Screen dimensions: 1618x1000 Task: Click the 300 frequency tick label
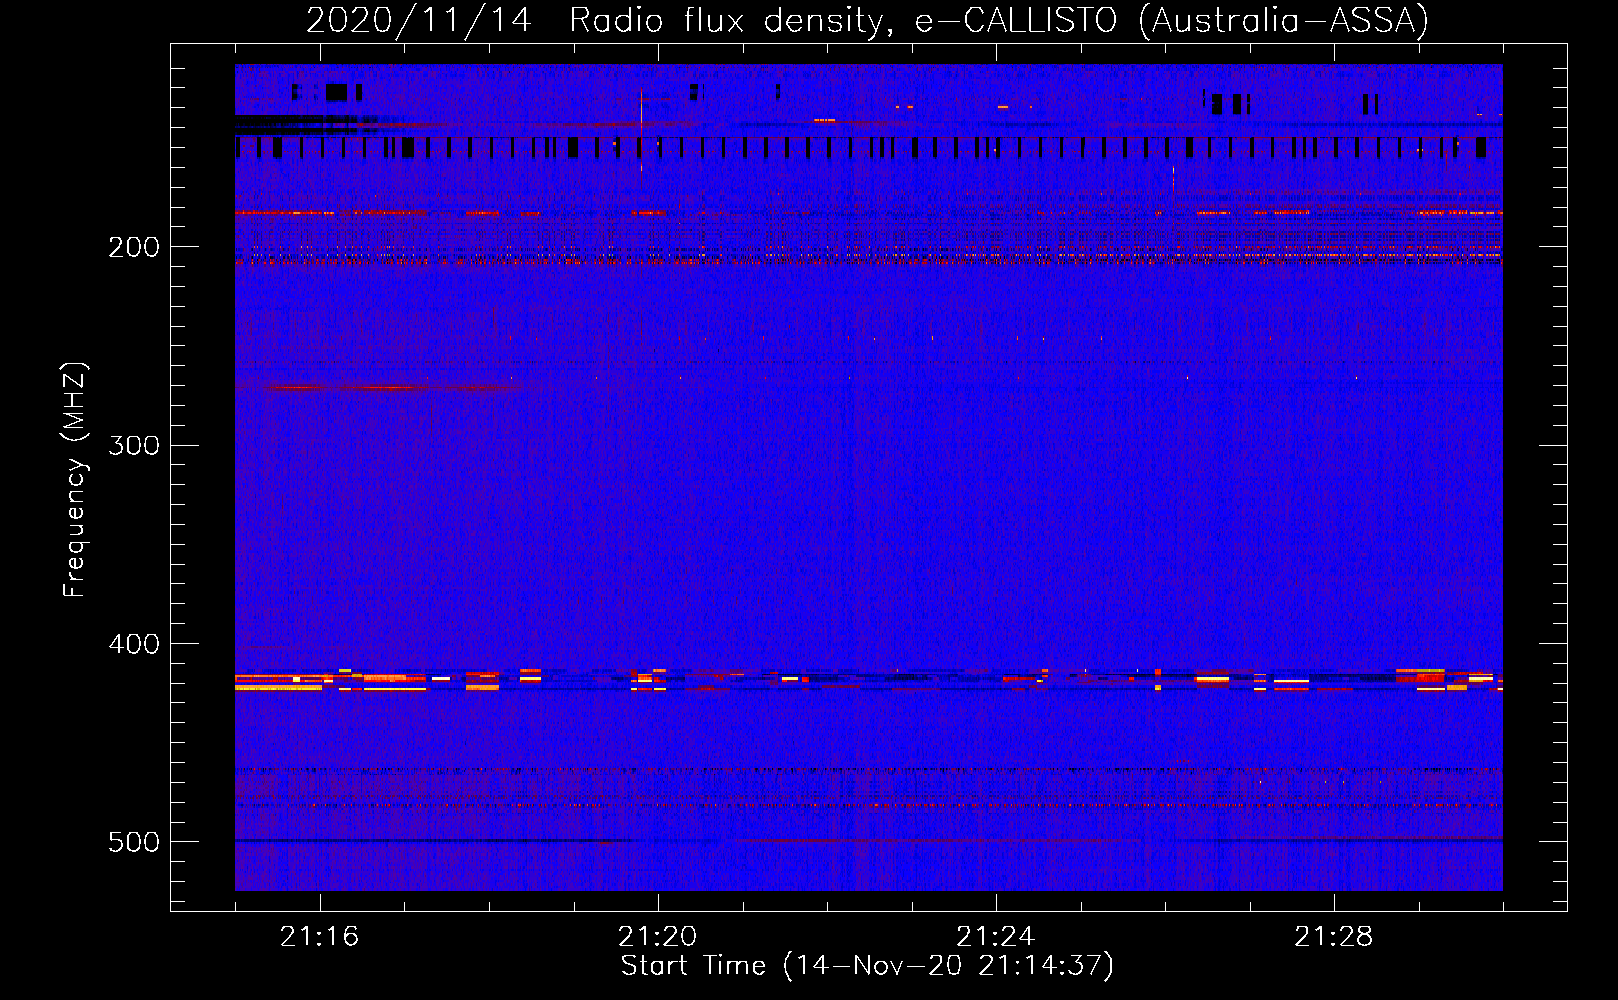coord(134,445)
